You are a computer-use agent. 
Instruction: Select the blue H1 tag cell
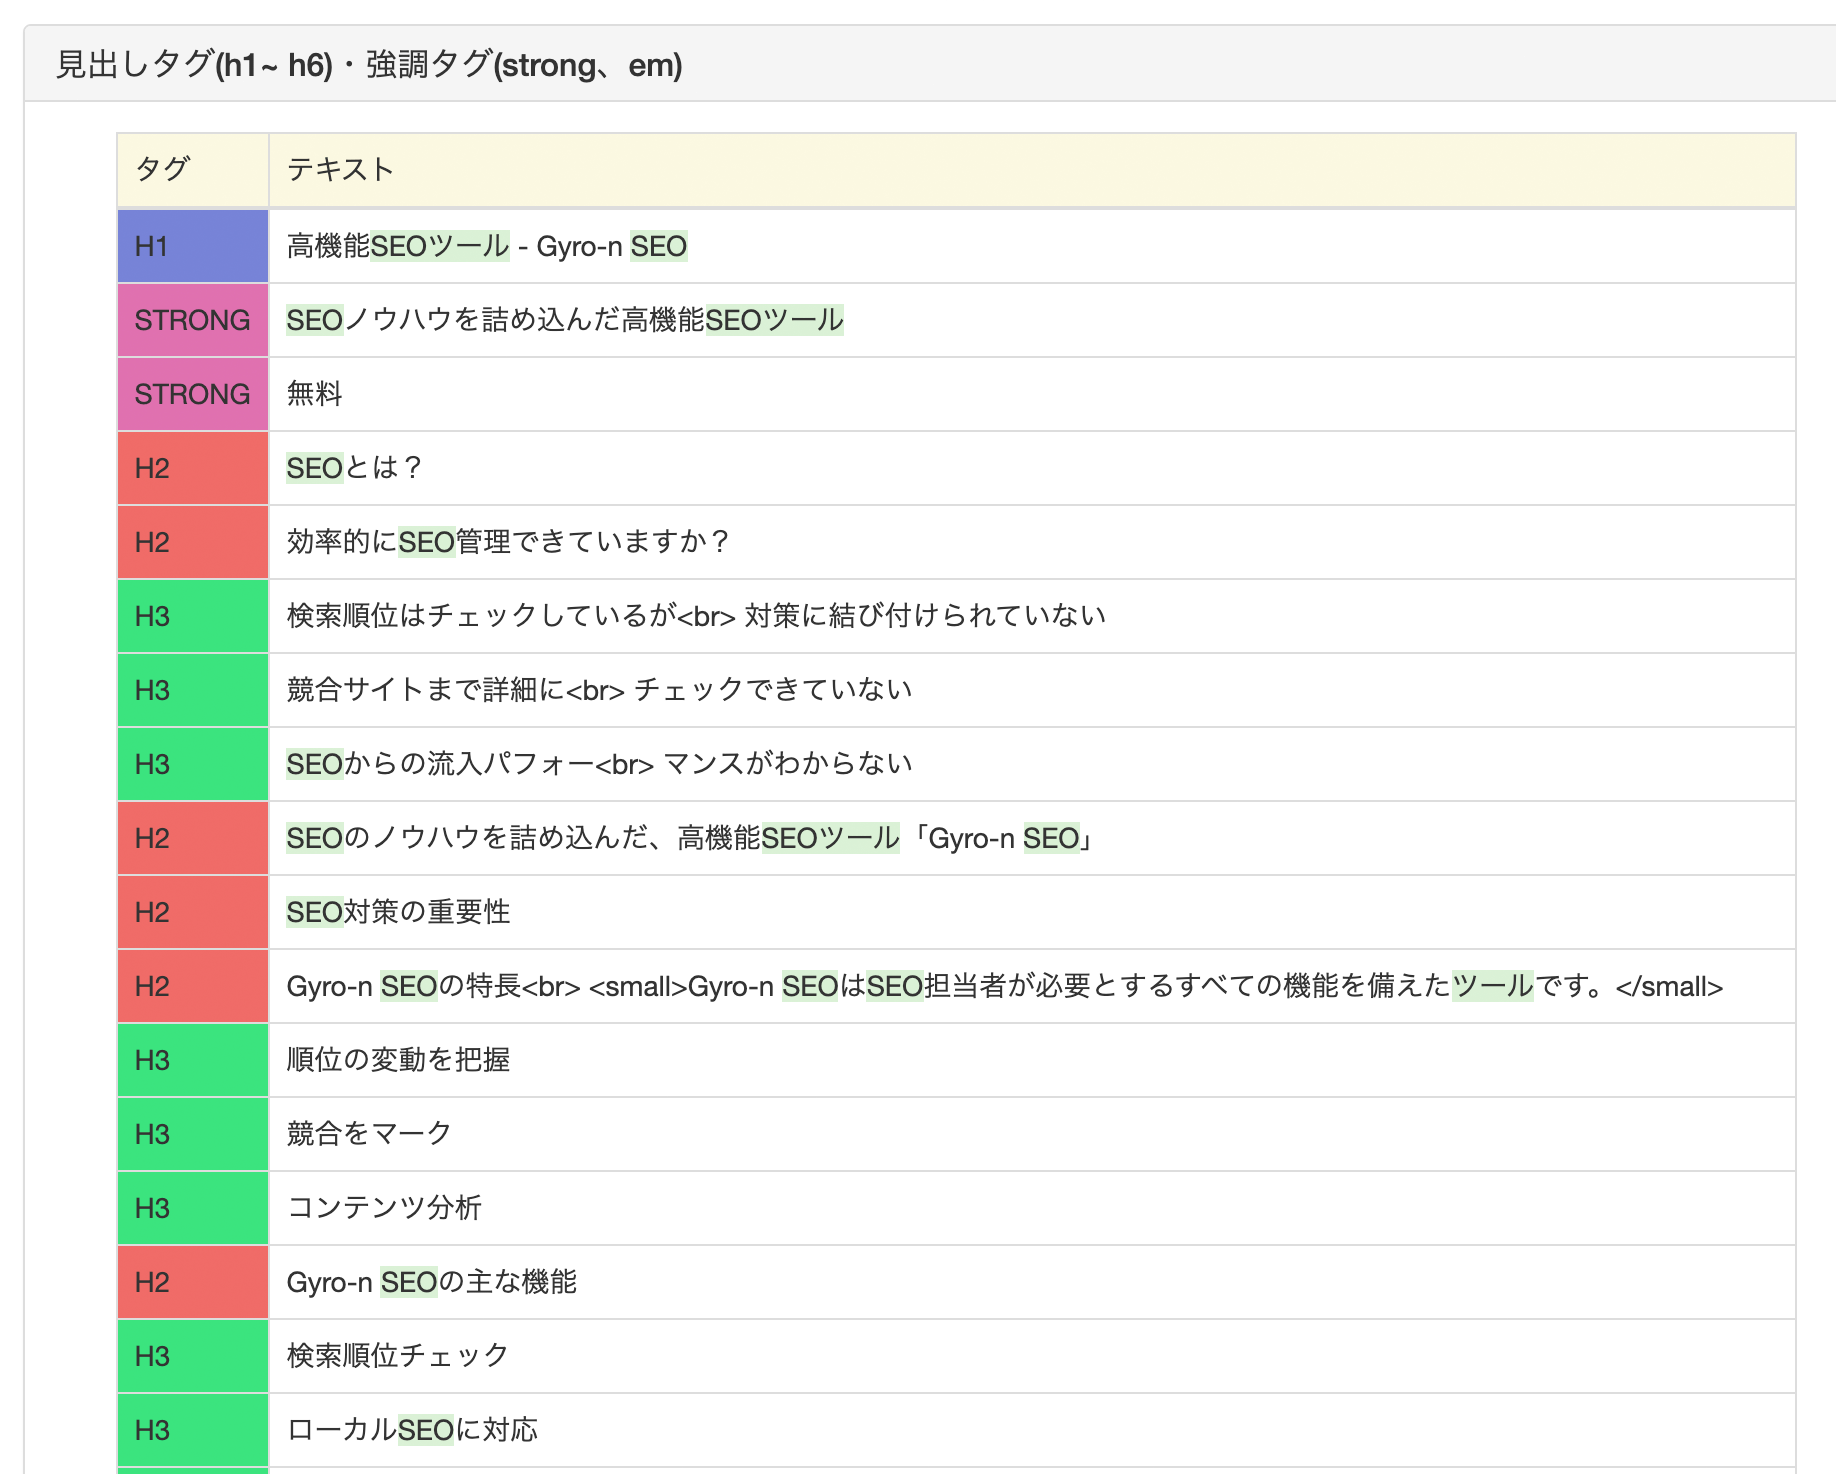(x=192, y=246)
